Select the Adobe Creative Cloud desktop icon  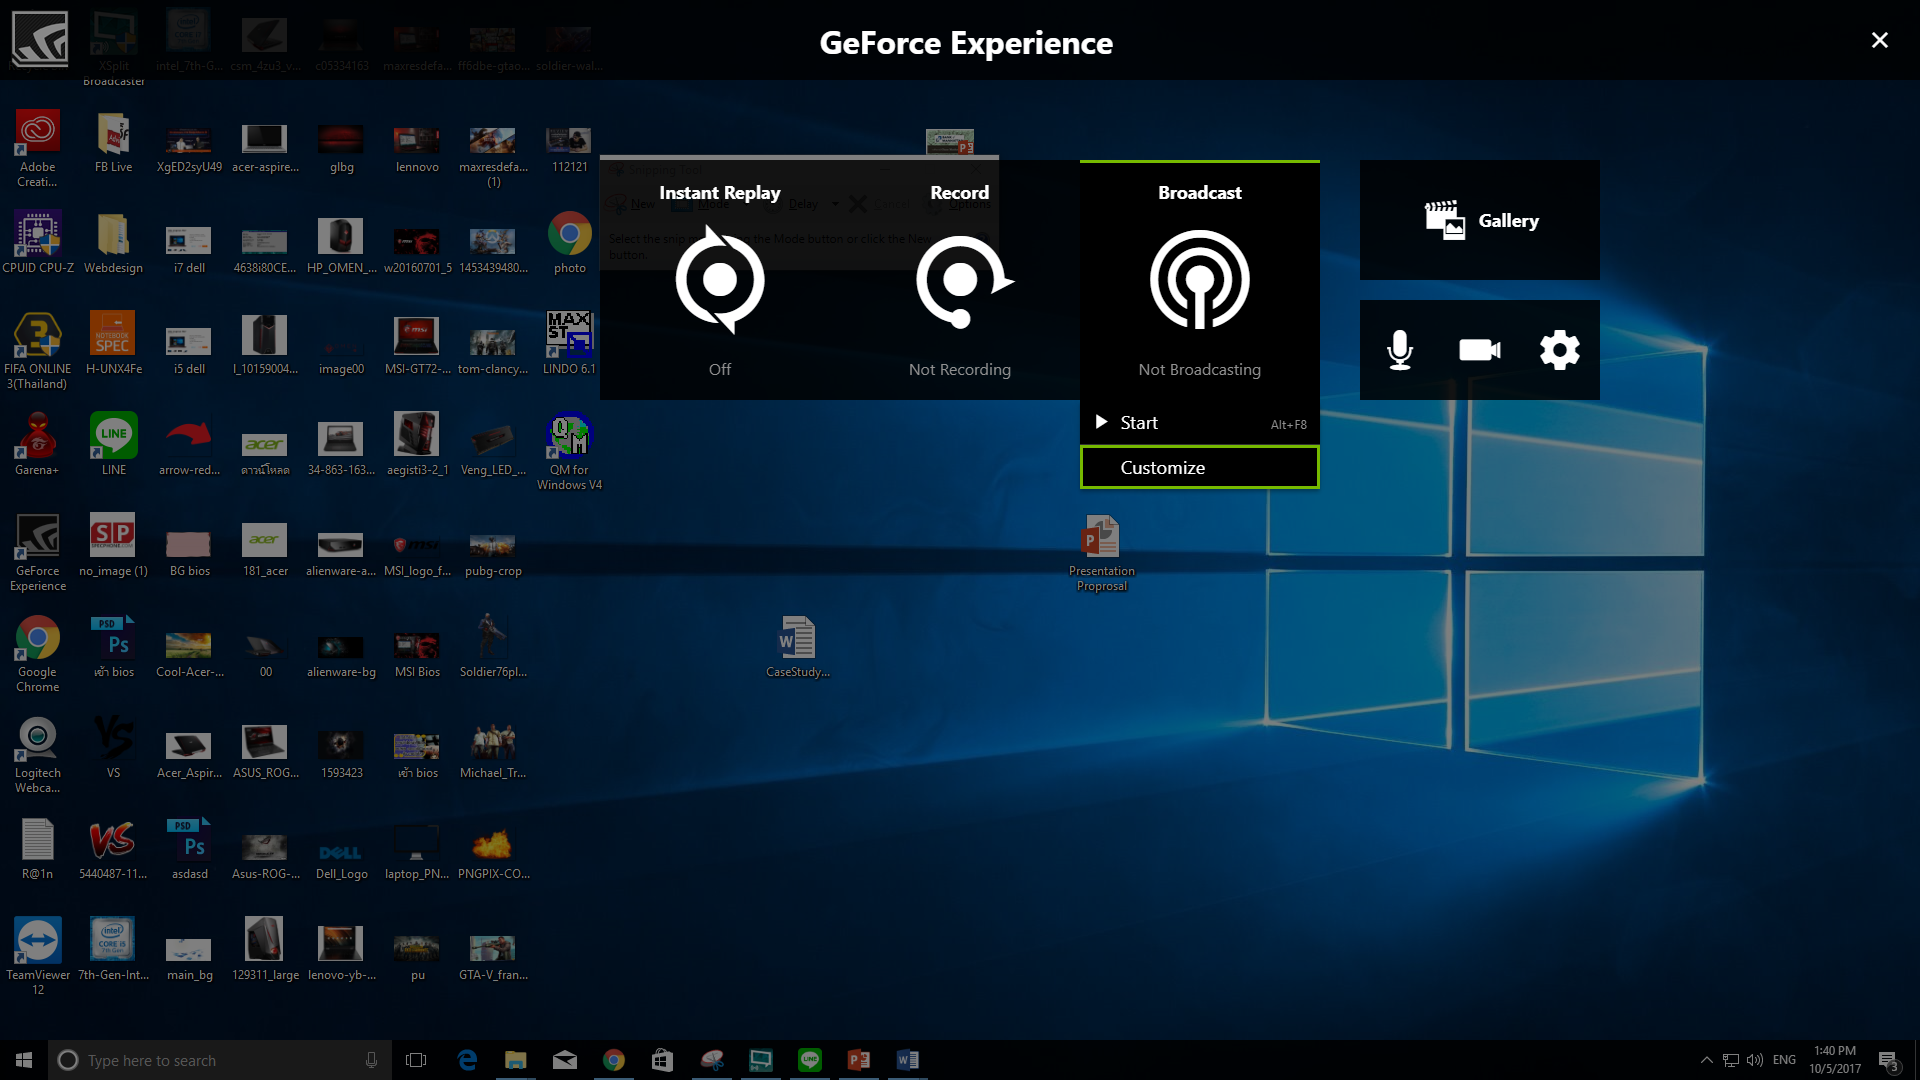(x=37, y=149)
